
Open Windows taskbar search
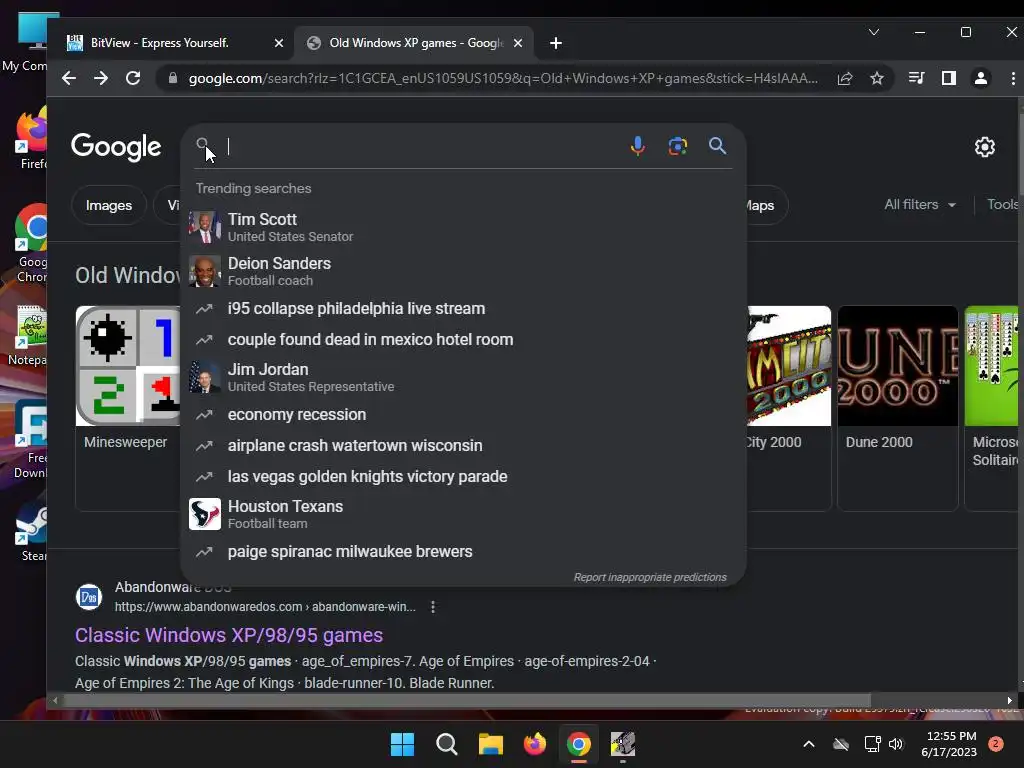pos(447,744)
